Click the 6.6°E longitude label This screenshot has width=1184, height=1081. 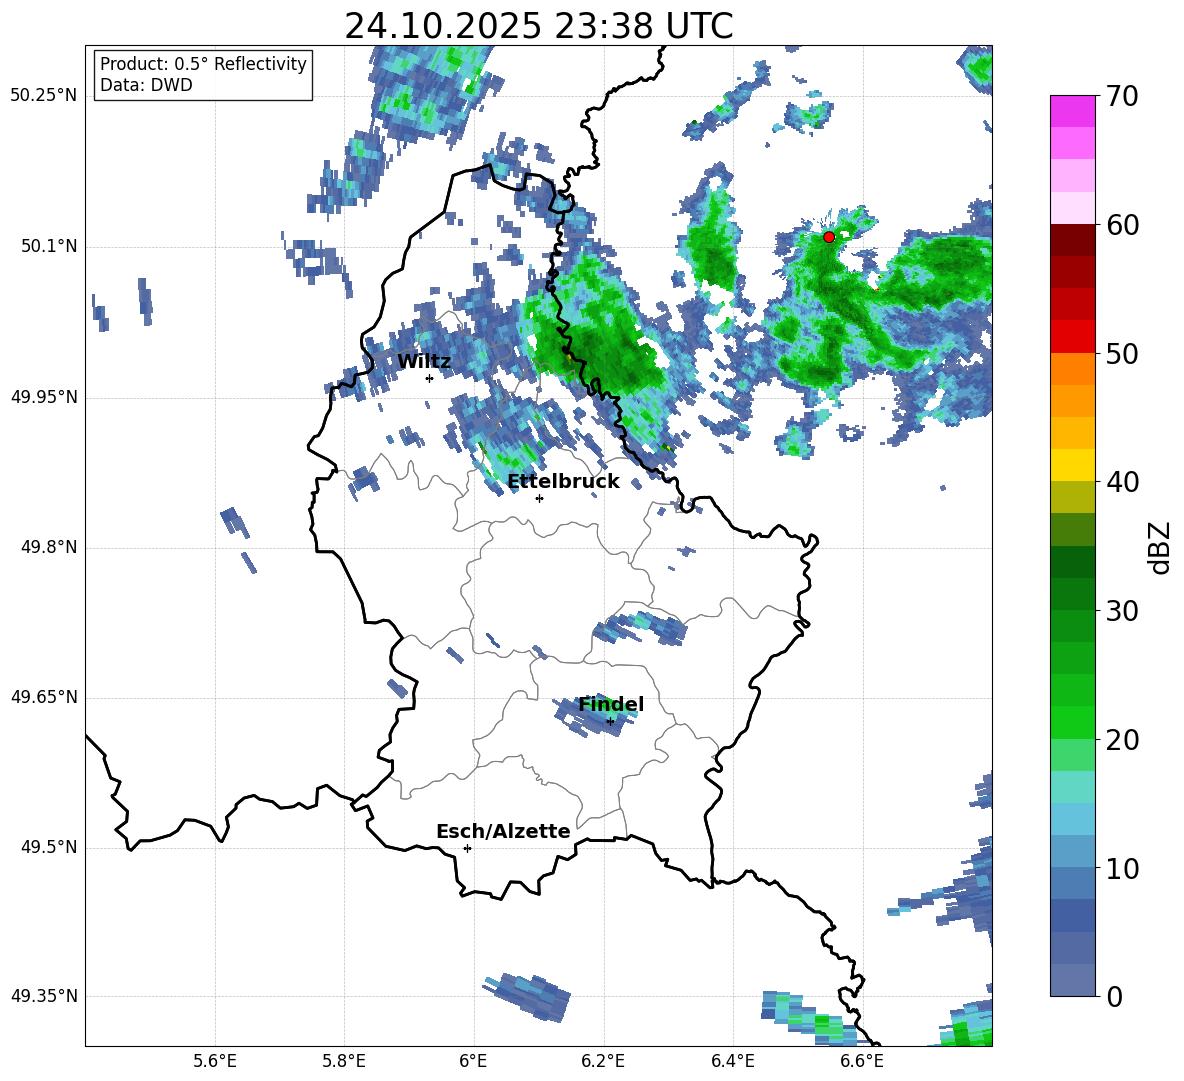click(x=862, y=1061)
